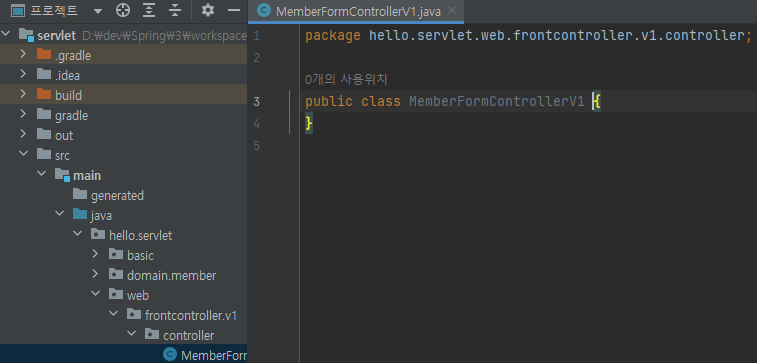757x363 pixels.
Task: Expand the domain.member package
Action: click(x=95, y=274)
